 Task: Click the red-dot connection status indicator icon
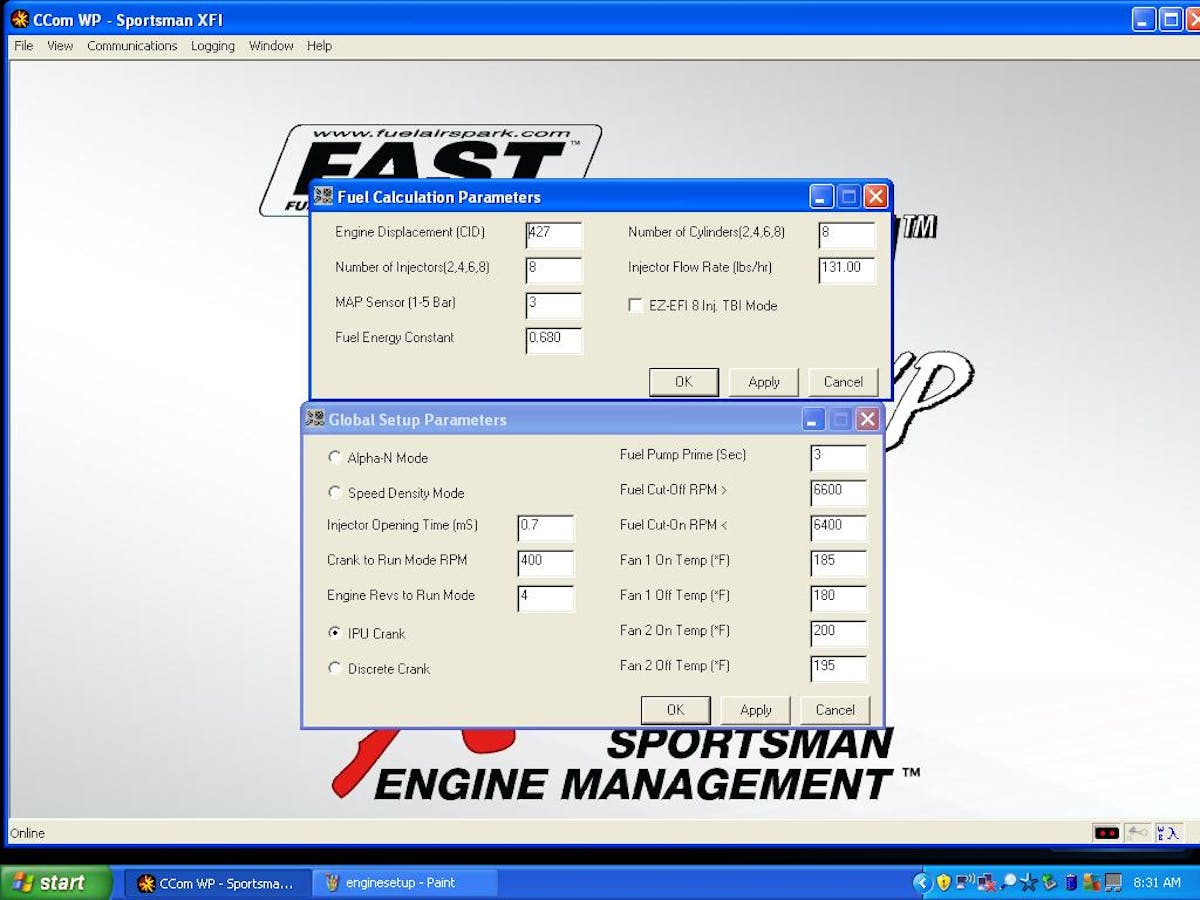pyautogui.click(x=1106, y=833)
